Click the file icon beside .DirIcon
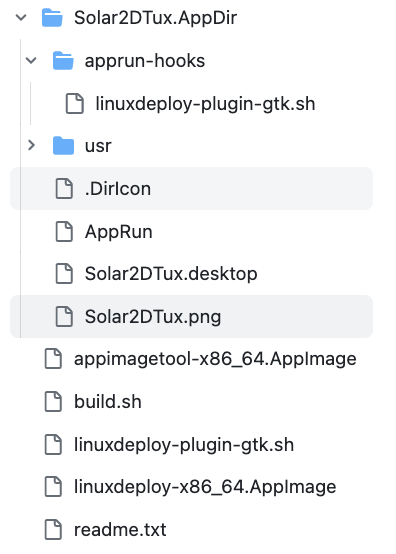 pyautogui.click(x=64, y=189)
